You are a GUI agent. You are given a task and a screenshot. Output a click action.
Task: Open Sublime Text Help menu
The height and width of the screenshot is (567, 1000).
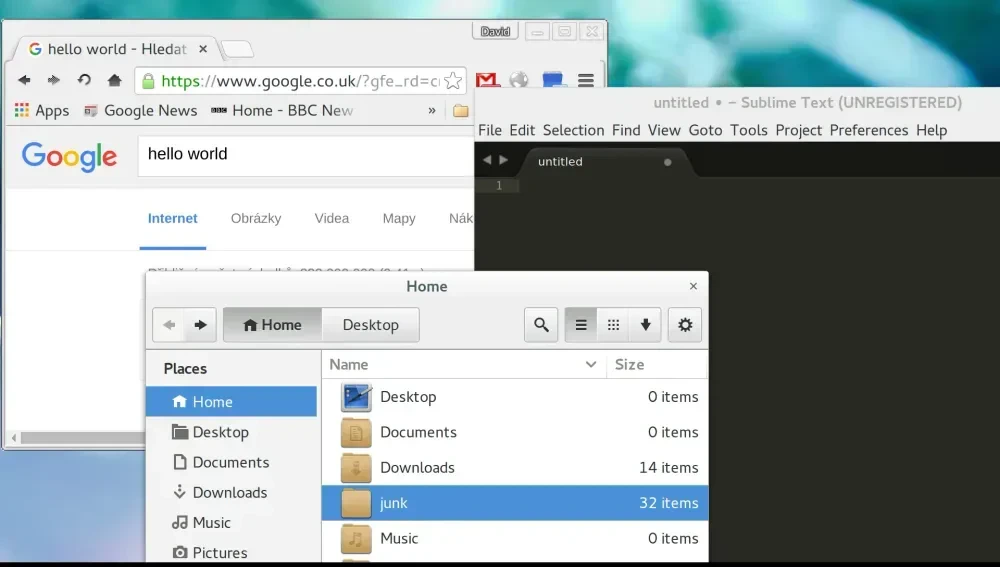[x=931, y=130]
